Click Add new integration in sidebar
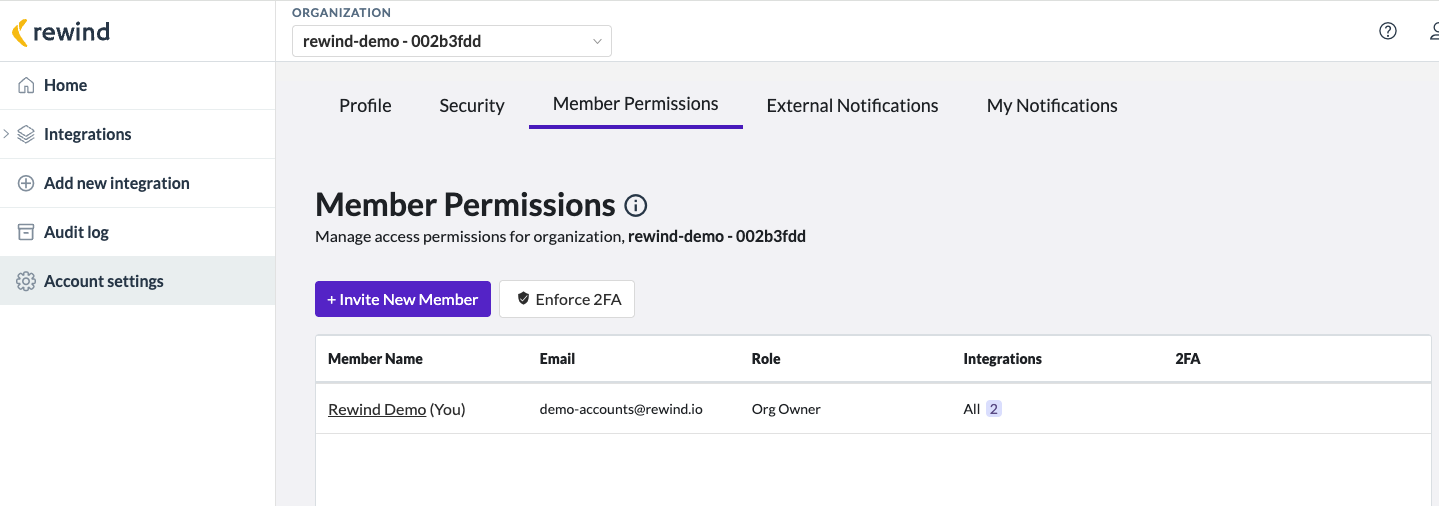The image size is (1439, 506). [137, 183]
